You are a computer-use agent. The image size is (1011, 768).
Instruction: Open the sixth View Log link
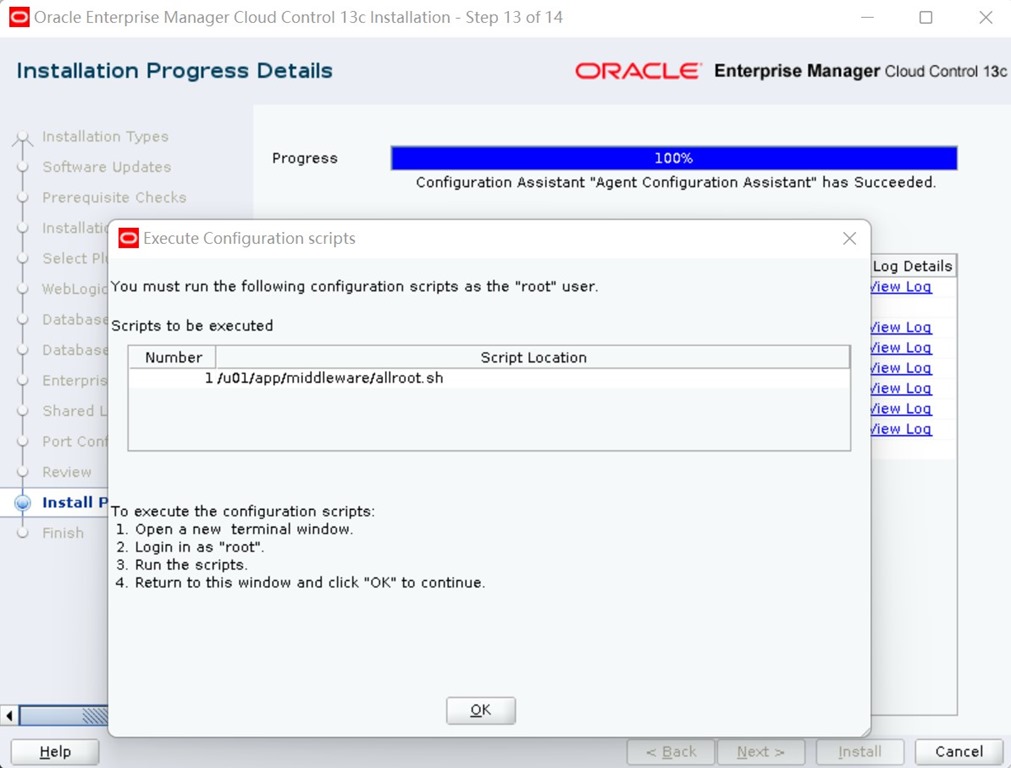coord(901,409)
